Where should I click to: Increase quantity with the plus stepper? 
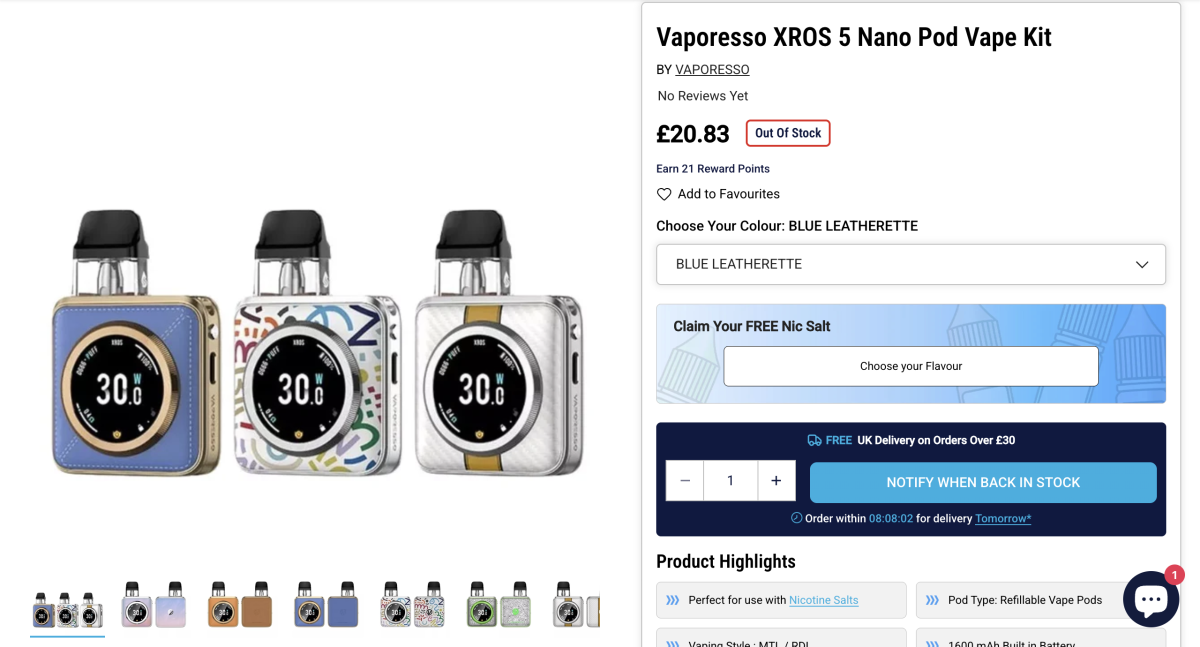coord(777,480)
